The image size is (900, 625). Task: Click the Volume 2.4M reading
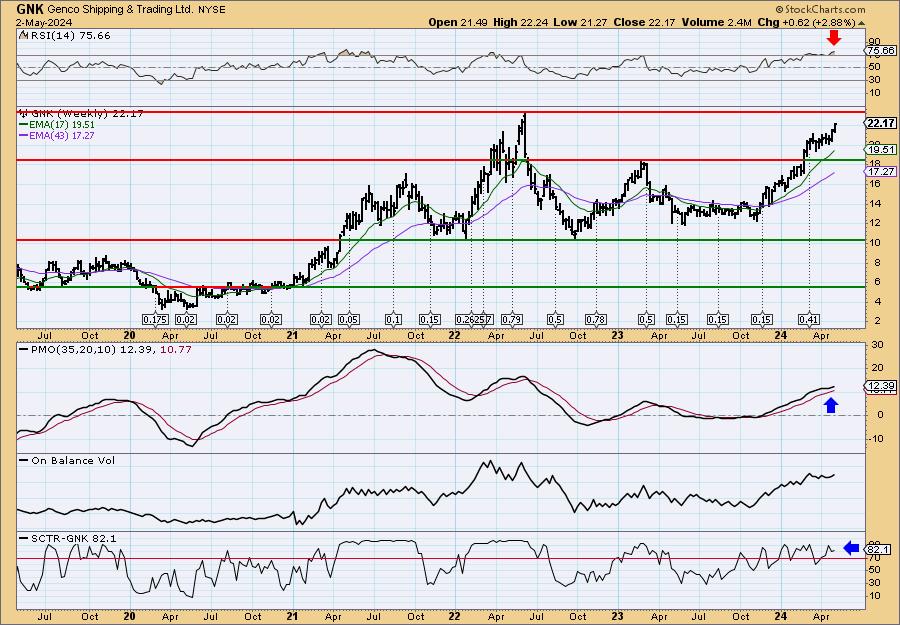(x=716, y=22)
